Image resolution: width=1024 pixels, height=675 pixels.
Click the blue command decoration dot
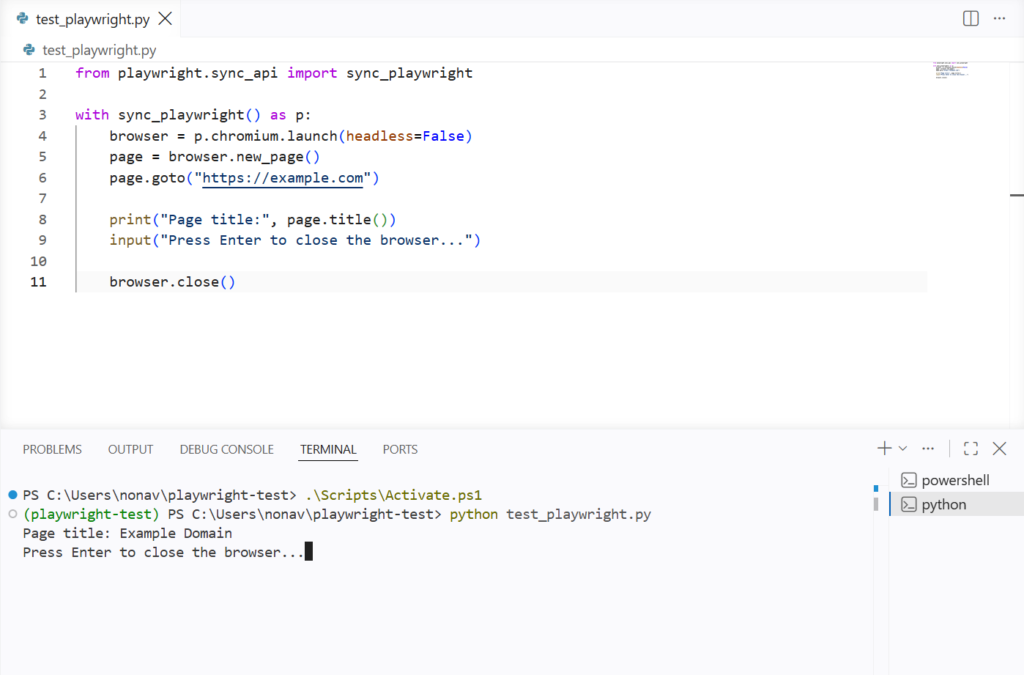[x=12, y=495]
